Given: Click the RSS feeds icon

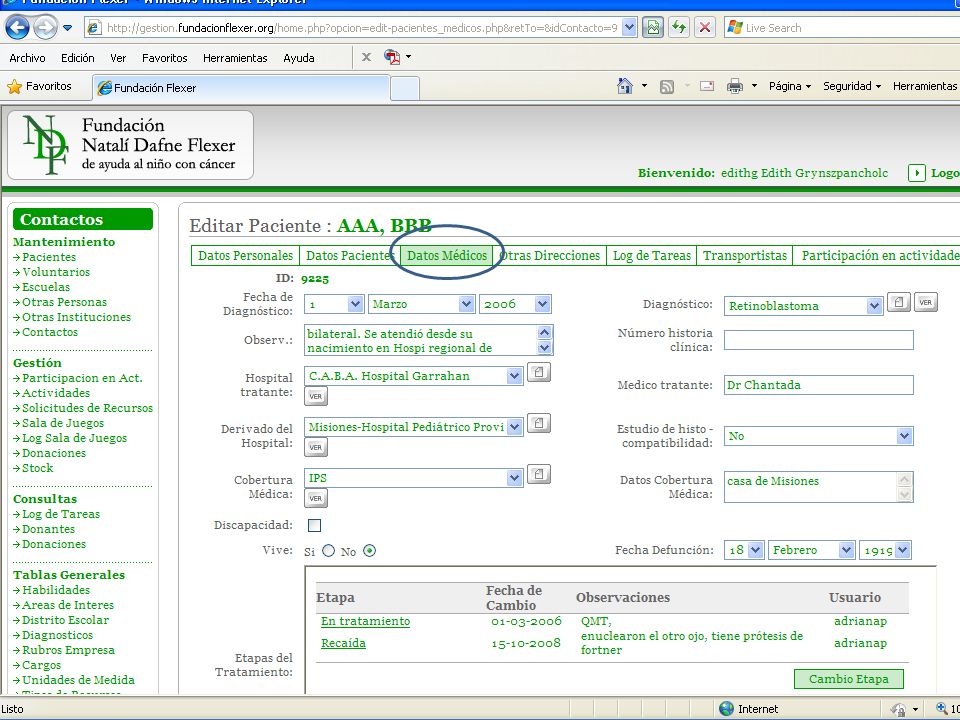Looking at the screenshot, I should 667,87.
